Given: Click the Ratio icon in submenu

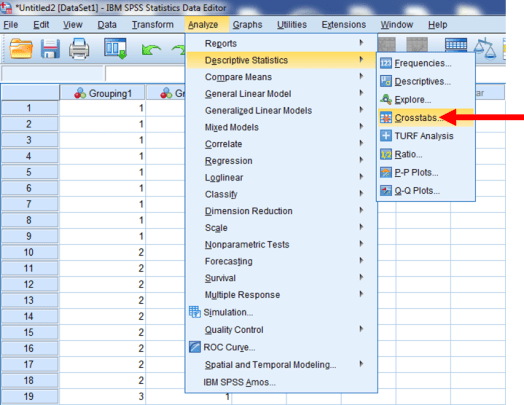Looking at the screenshot, I should tap(386, 154).
